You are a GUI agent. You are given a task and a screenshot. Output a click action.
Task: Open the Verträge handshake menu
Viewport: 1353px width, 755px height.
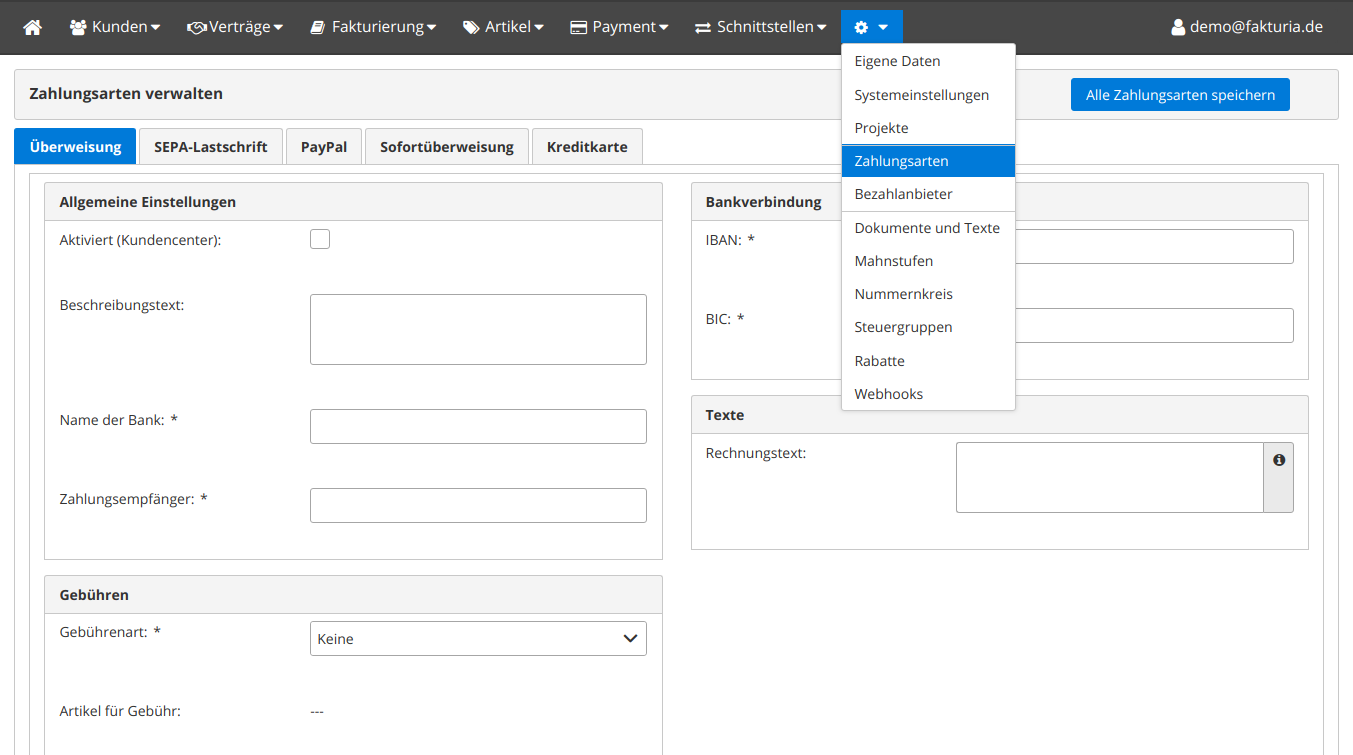click(x=235, y=27)
